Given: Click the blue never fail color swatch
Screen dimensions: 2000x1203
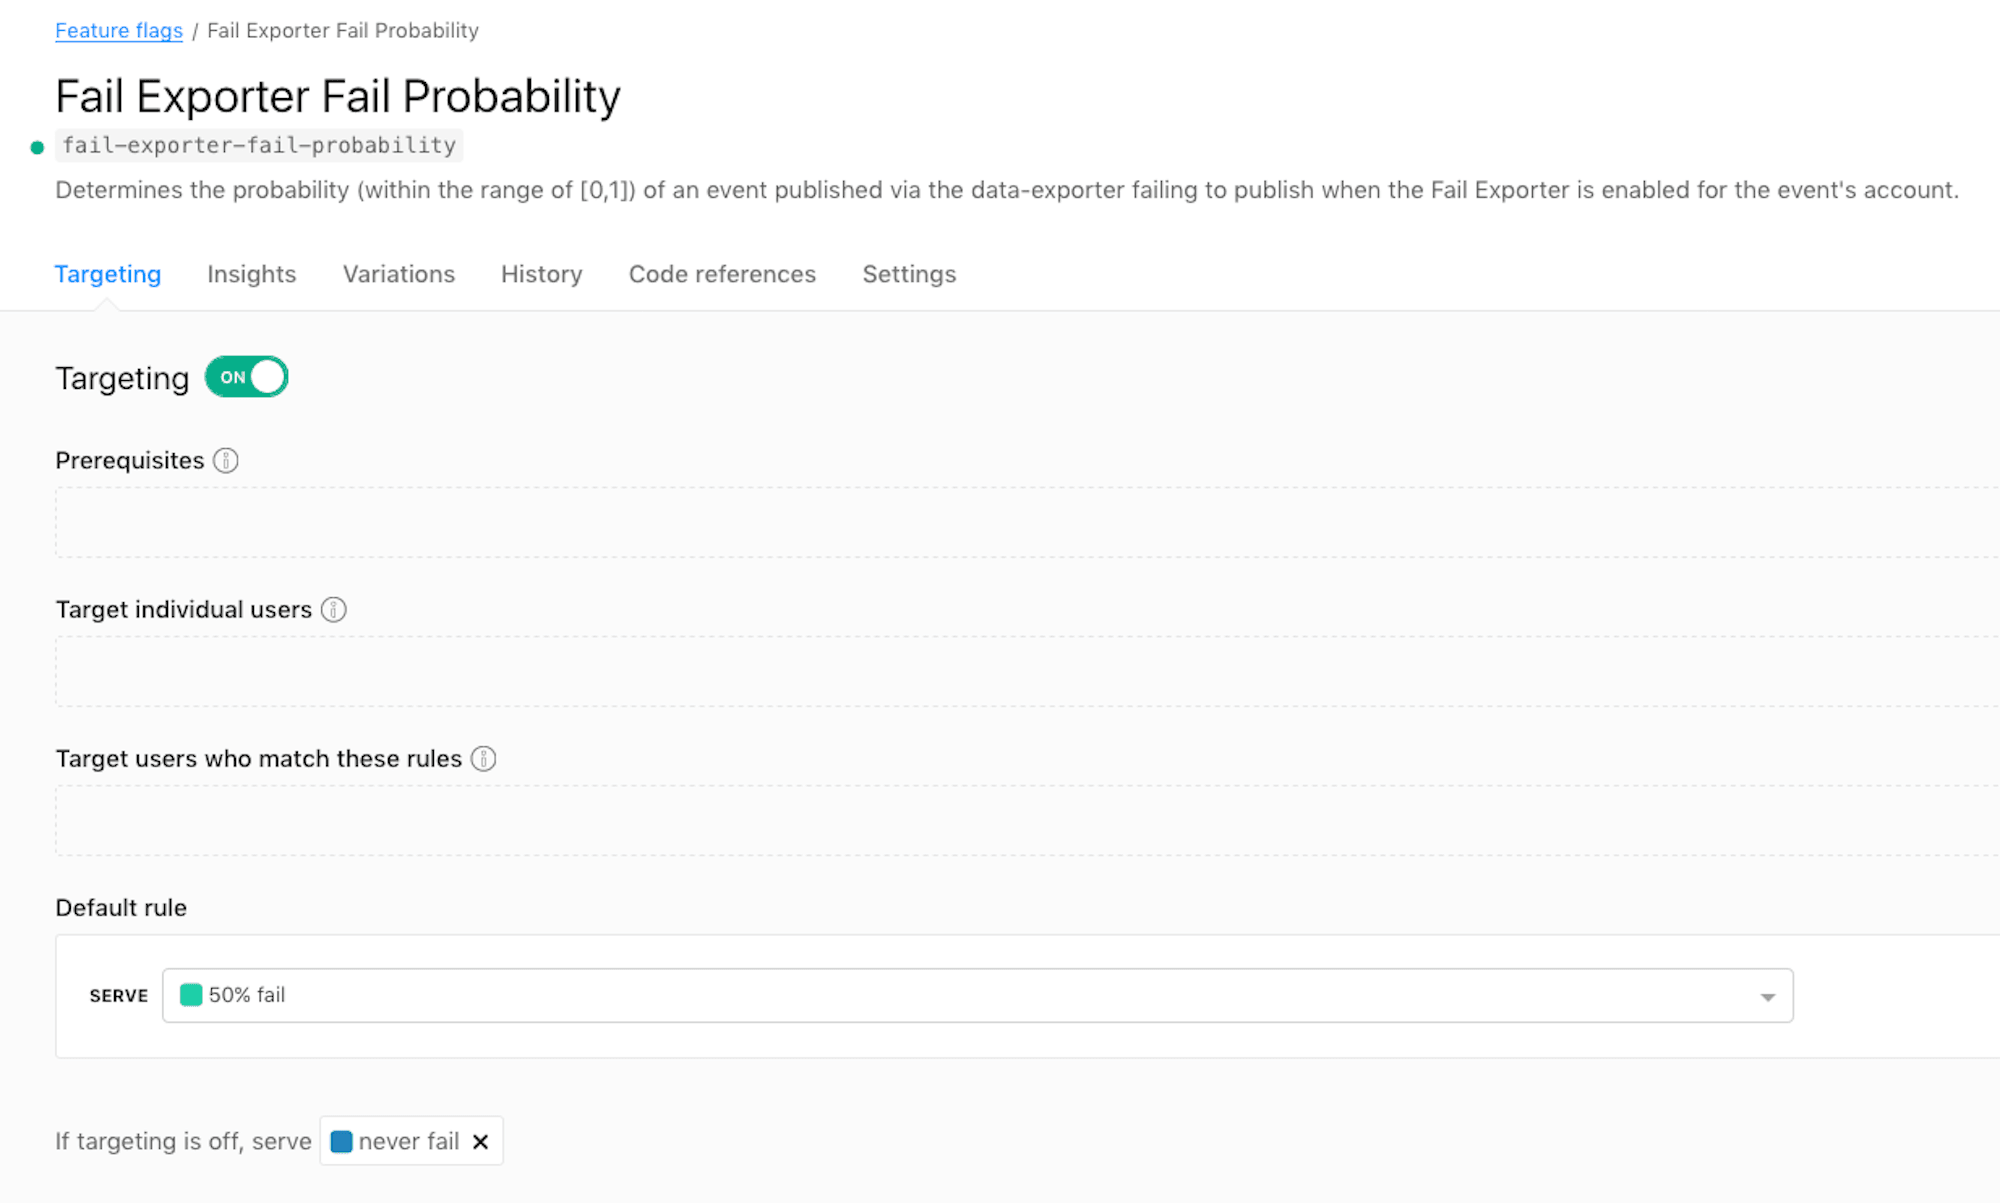Looking at the screenshot, I should pos(341,1141).
